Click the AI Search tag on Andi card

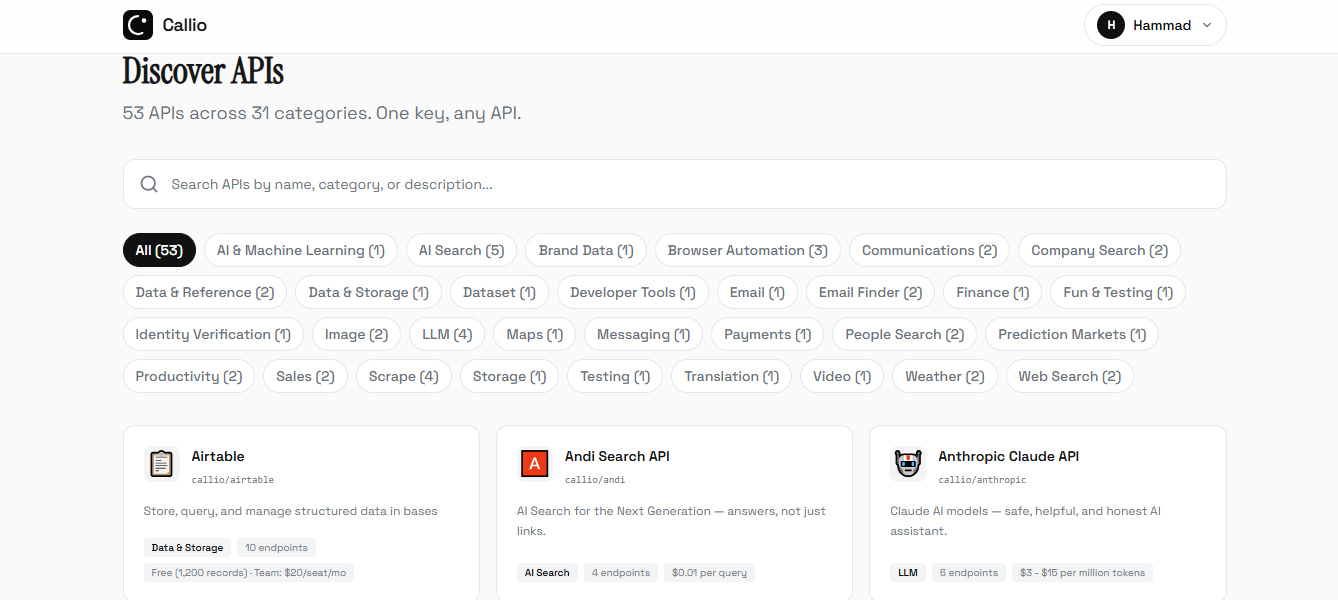(x=547, y=573)
